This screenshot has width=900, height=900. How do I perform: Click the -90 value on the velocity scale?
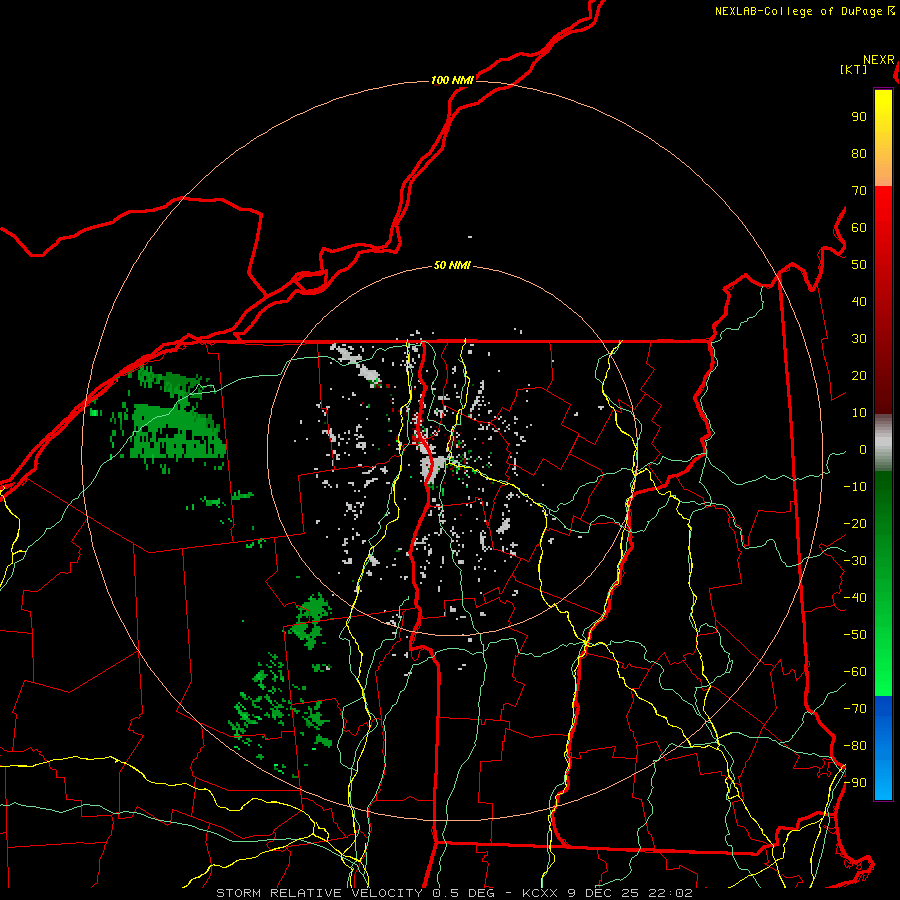(x=855, y=783)
